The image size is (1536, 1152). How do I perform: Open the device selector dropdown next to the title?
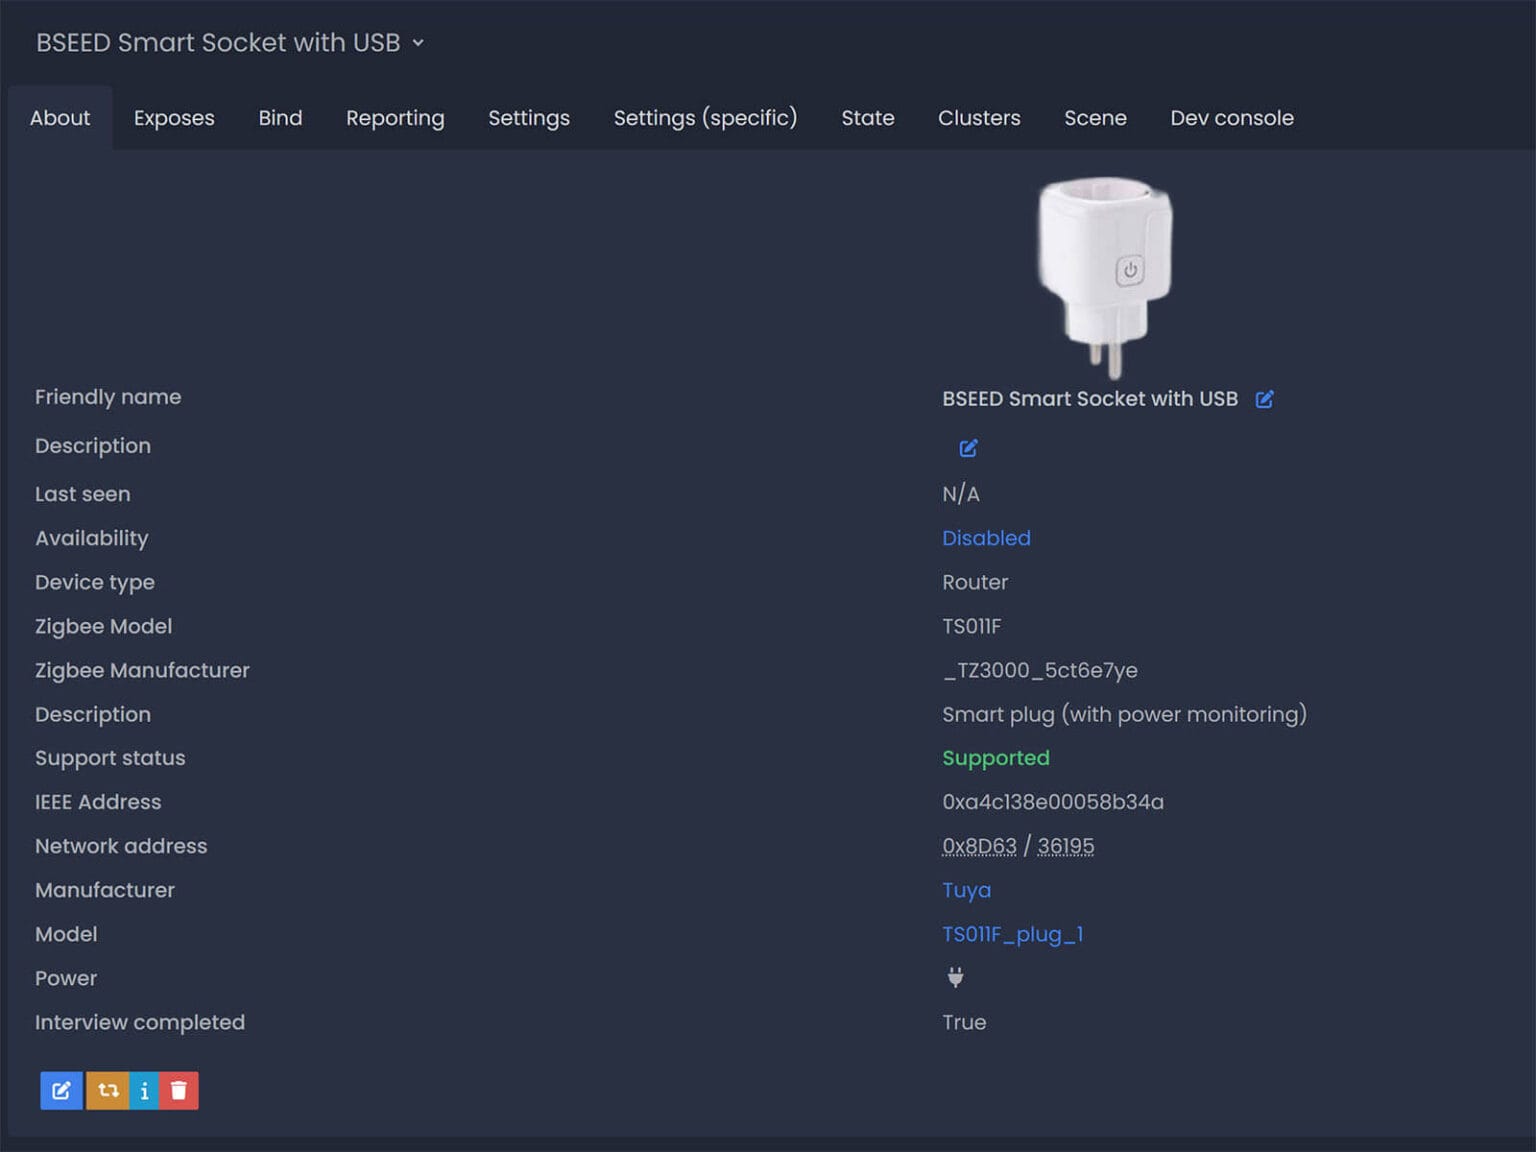tap(419, 43)
